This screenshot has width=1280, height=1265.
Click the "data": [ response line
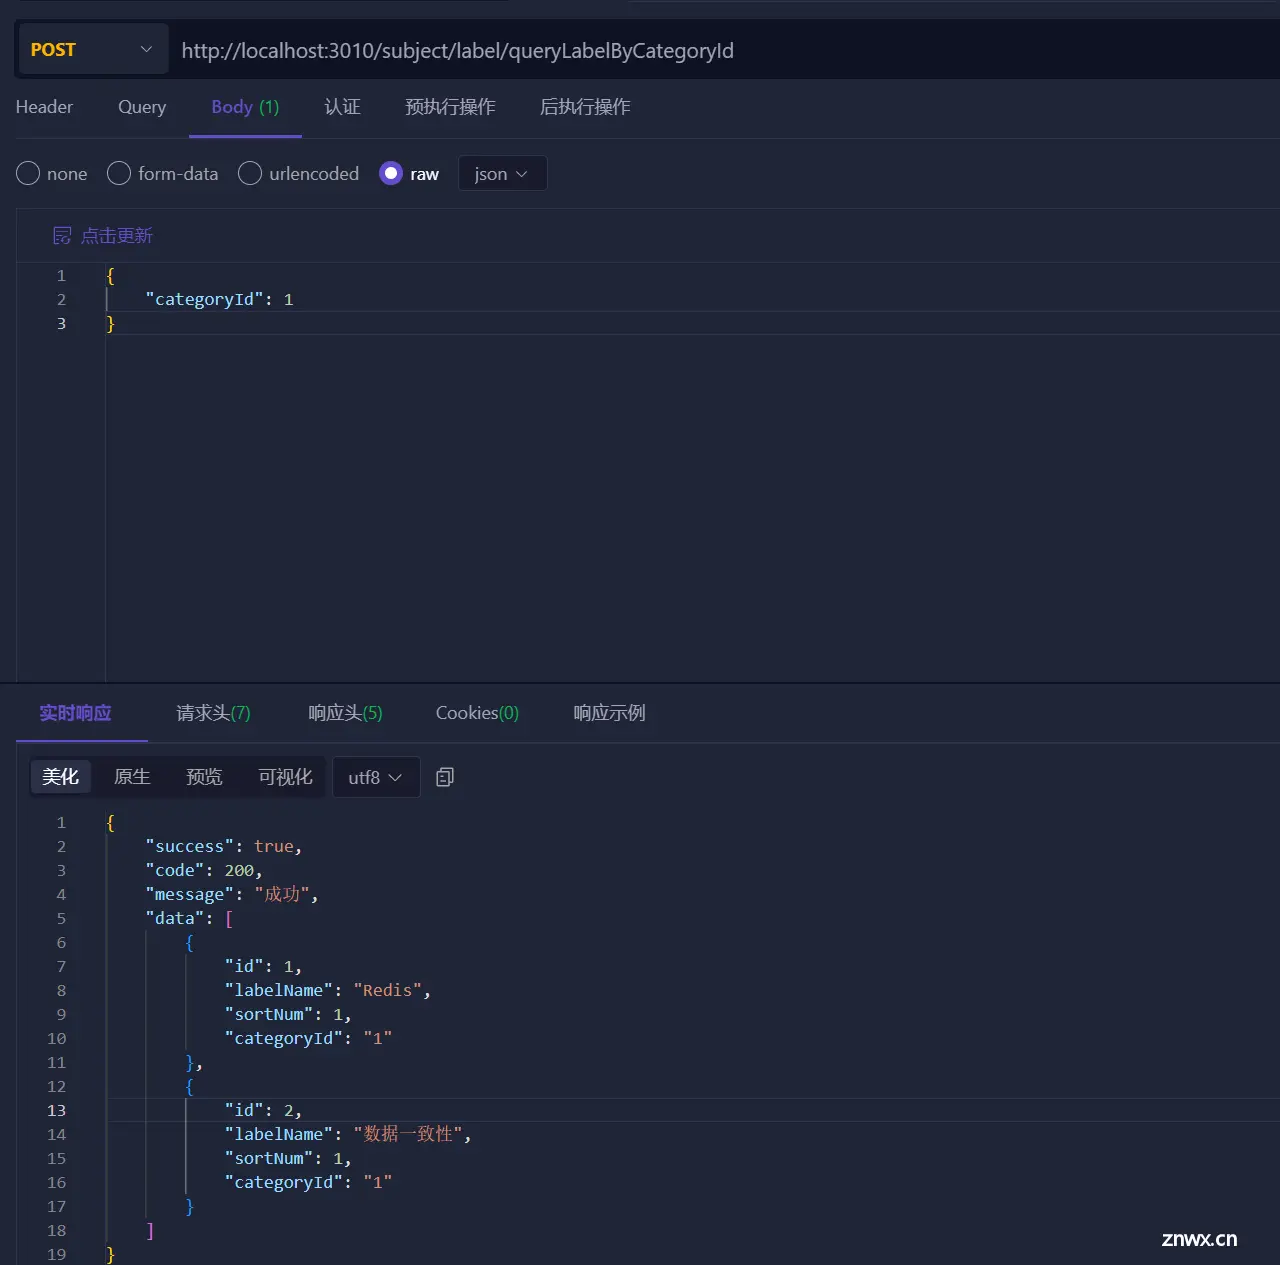coord(189,918)
